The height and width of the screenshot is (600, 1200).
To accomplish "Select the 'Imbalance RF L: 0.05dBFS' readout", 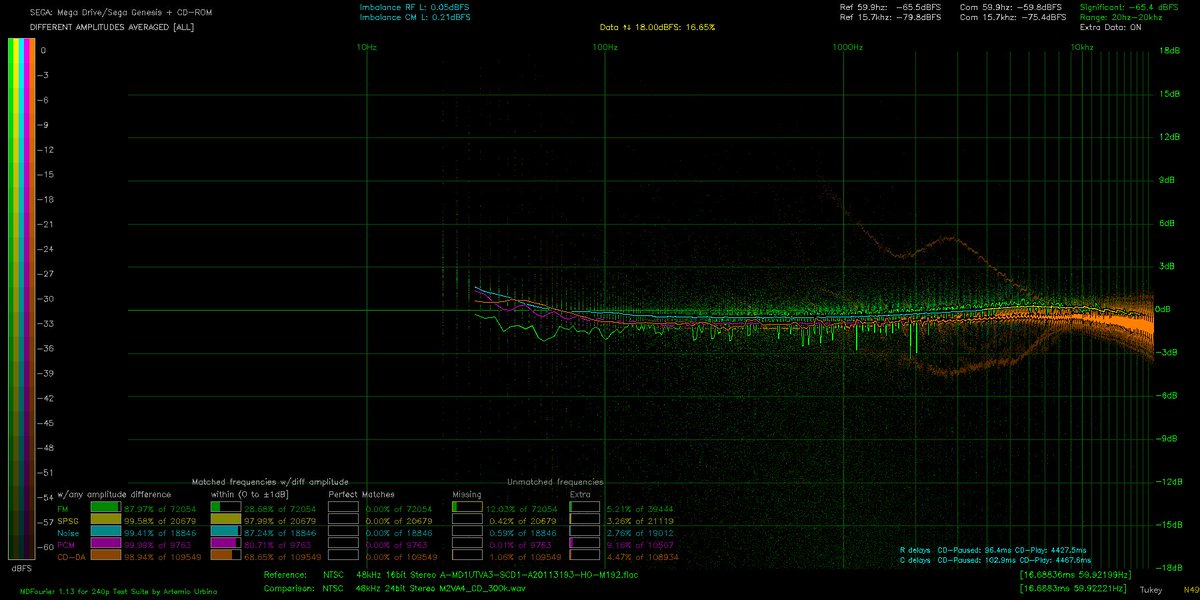I will coord(414,7).
